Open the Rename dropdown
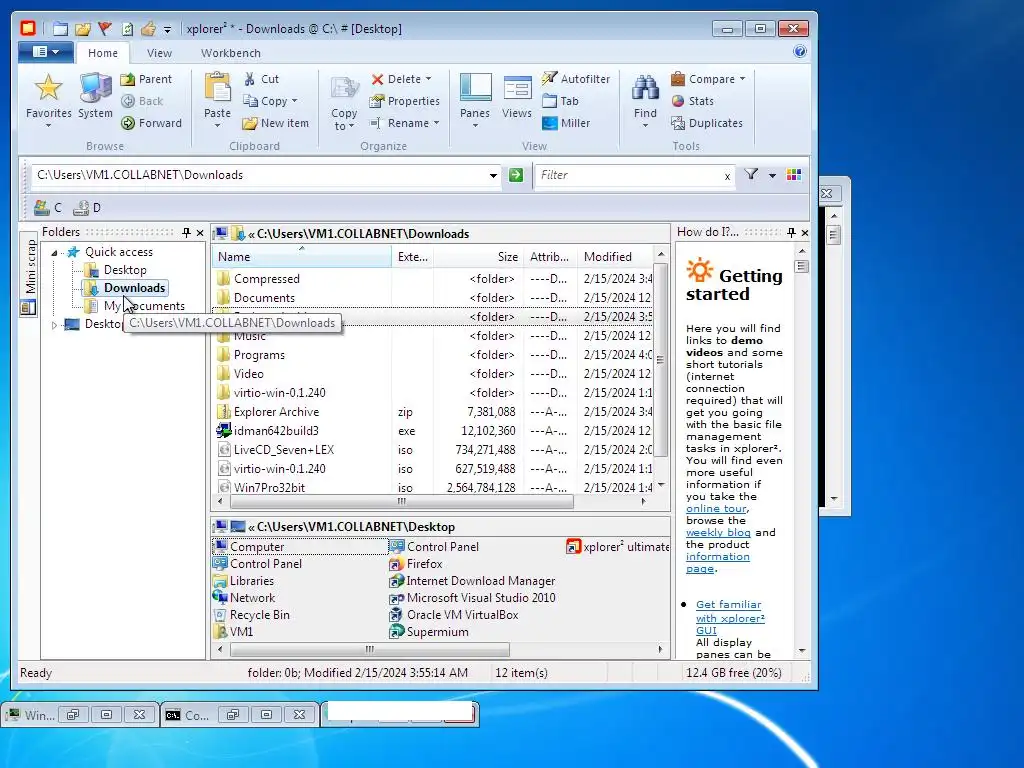Image resolution: width=1024 pixels, height=768 pixels. tap(436, 123)
